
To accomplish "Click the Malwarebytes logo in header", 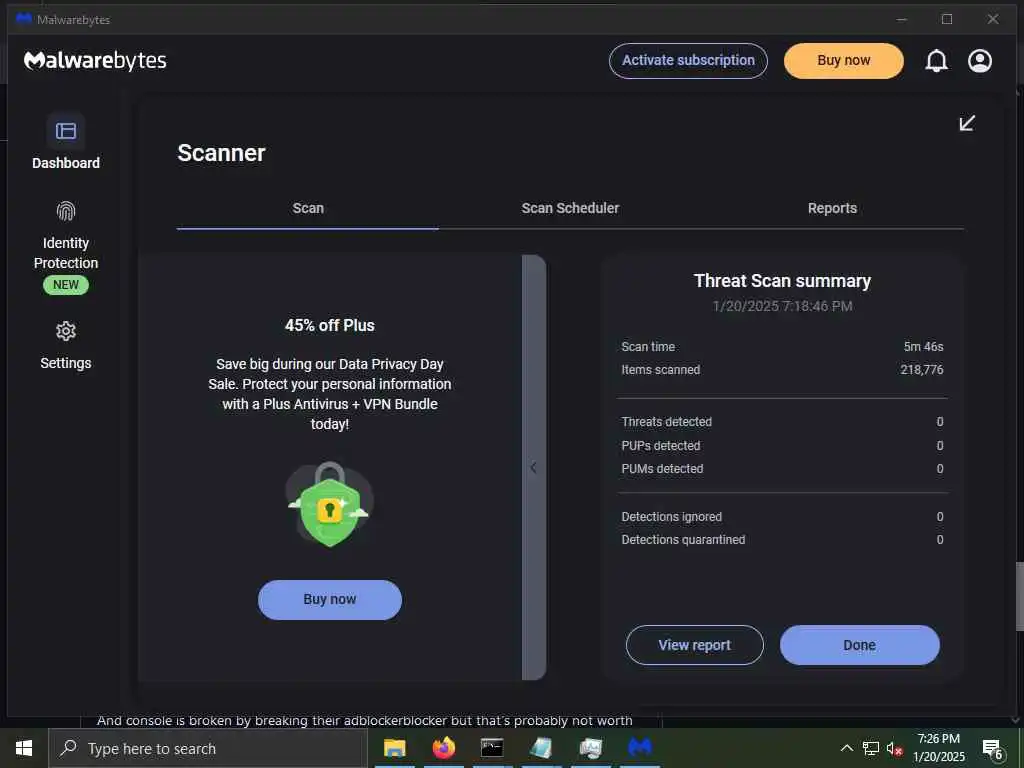I will [x=95, y=61].
